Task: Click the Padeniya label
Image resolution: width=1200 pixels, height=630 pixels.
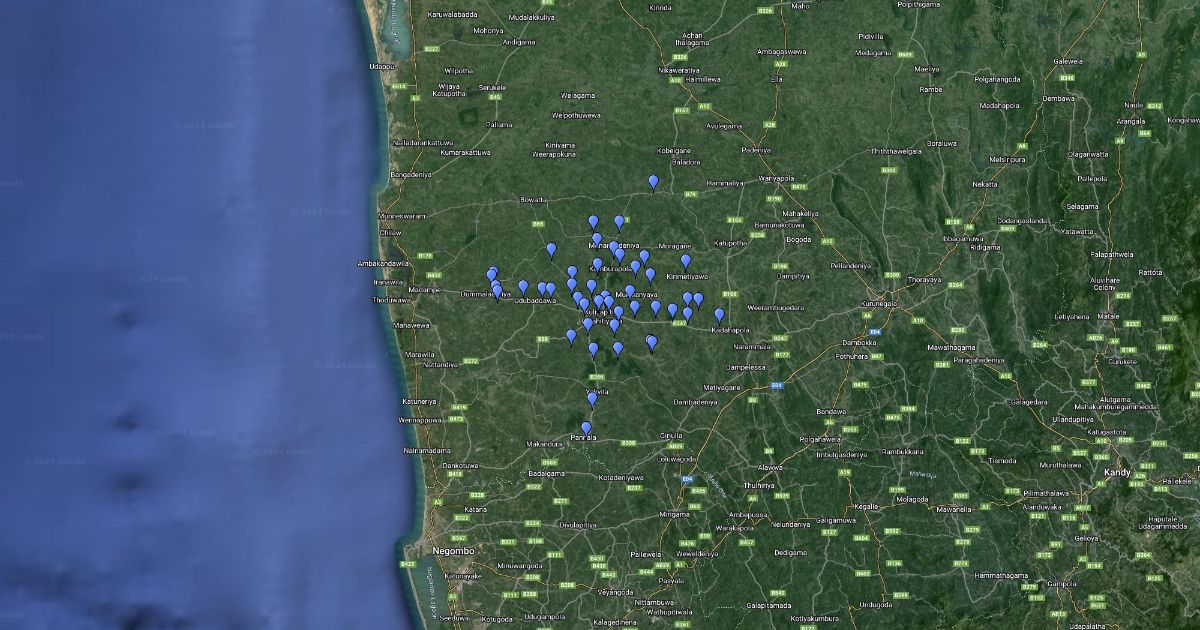Action: tap(756, 149)
